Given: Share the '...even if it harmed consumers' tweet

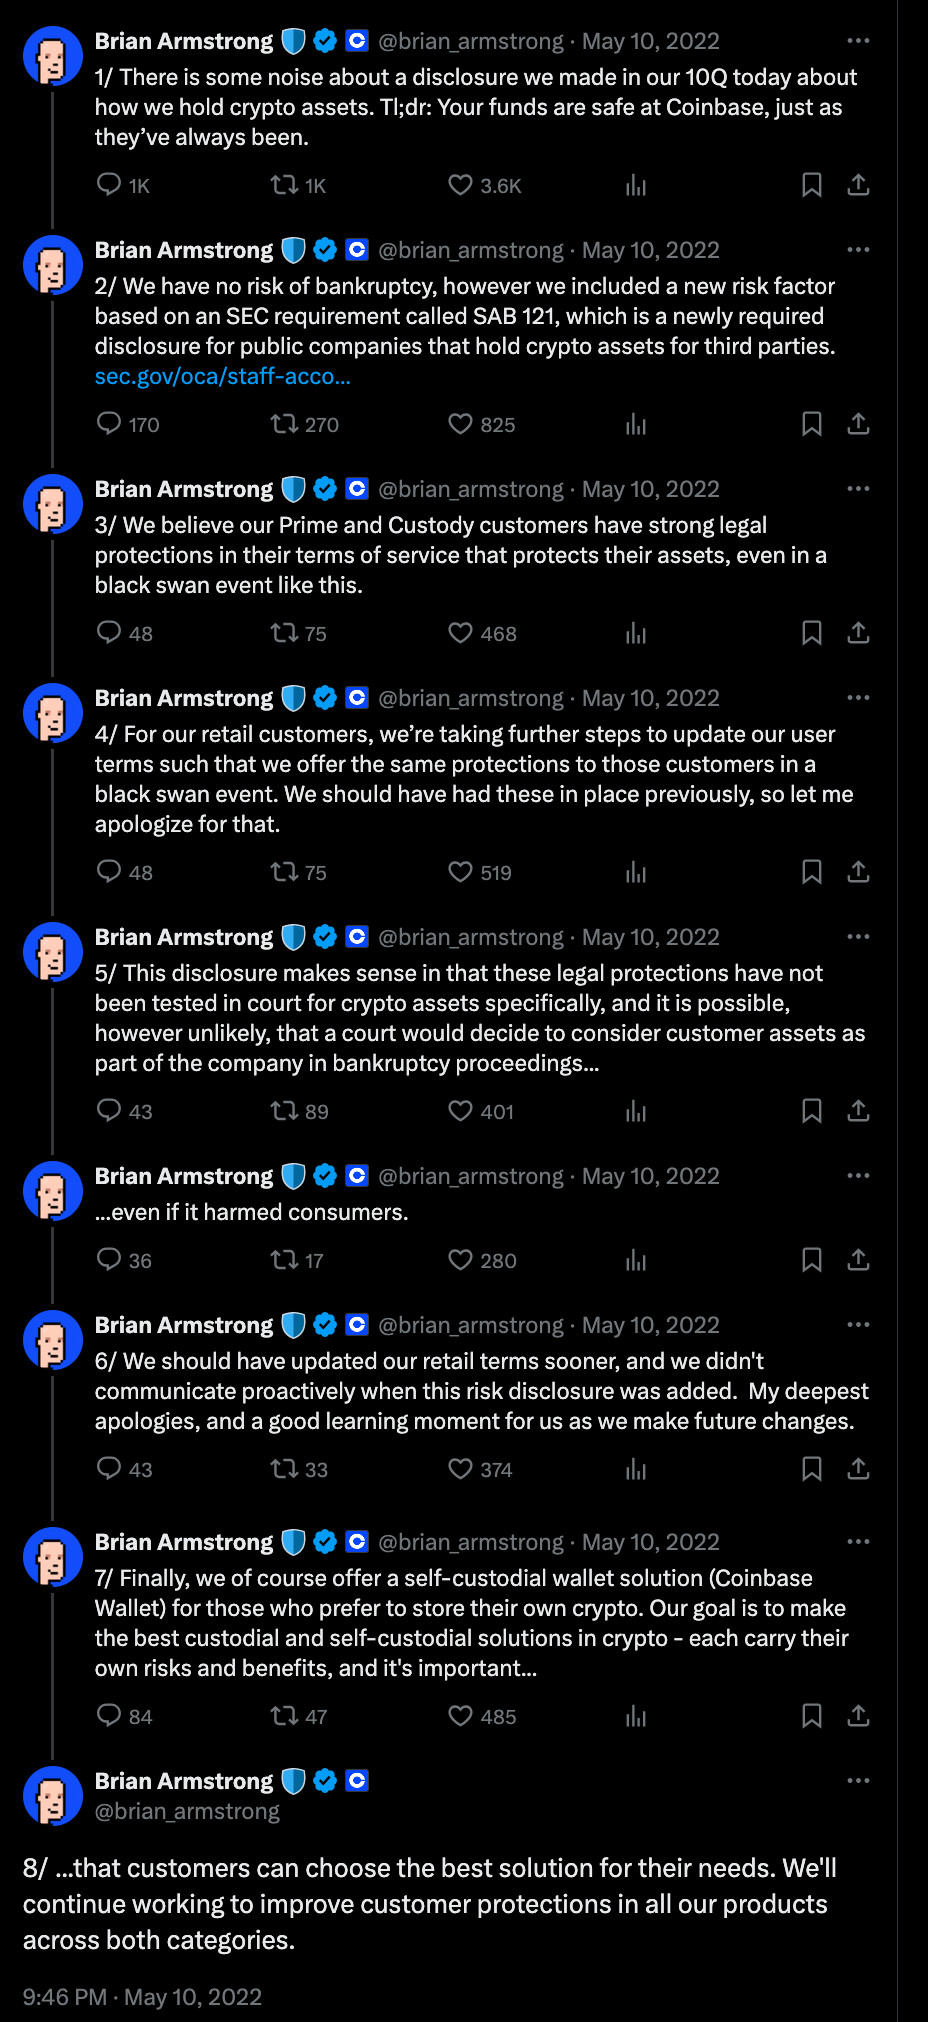Looking at the screenshot, I should click(x=858, y=1260).
